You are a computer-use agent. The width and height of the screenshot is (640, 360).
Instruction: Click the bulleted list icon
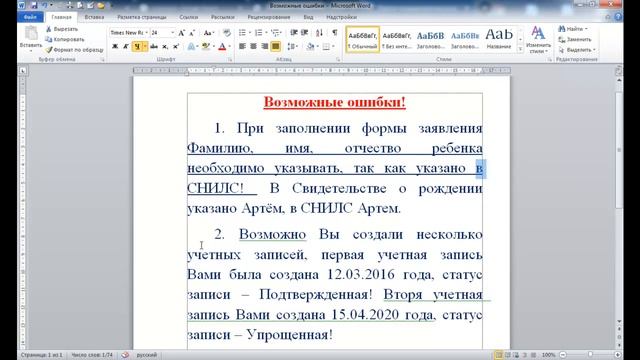pyautogui.click(x=242, y=33)
